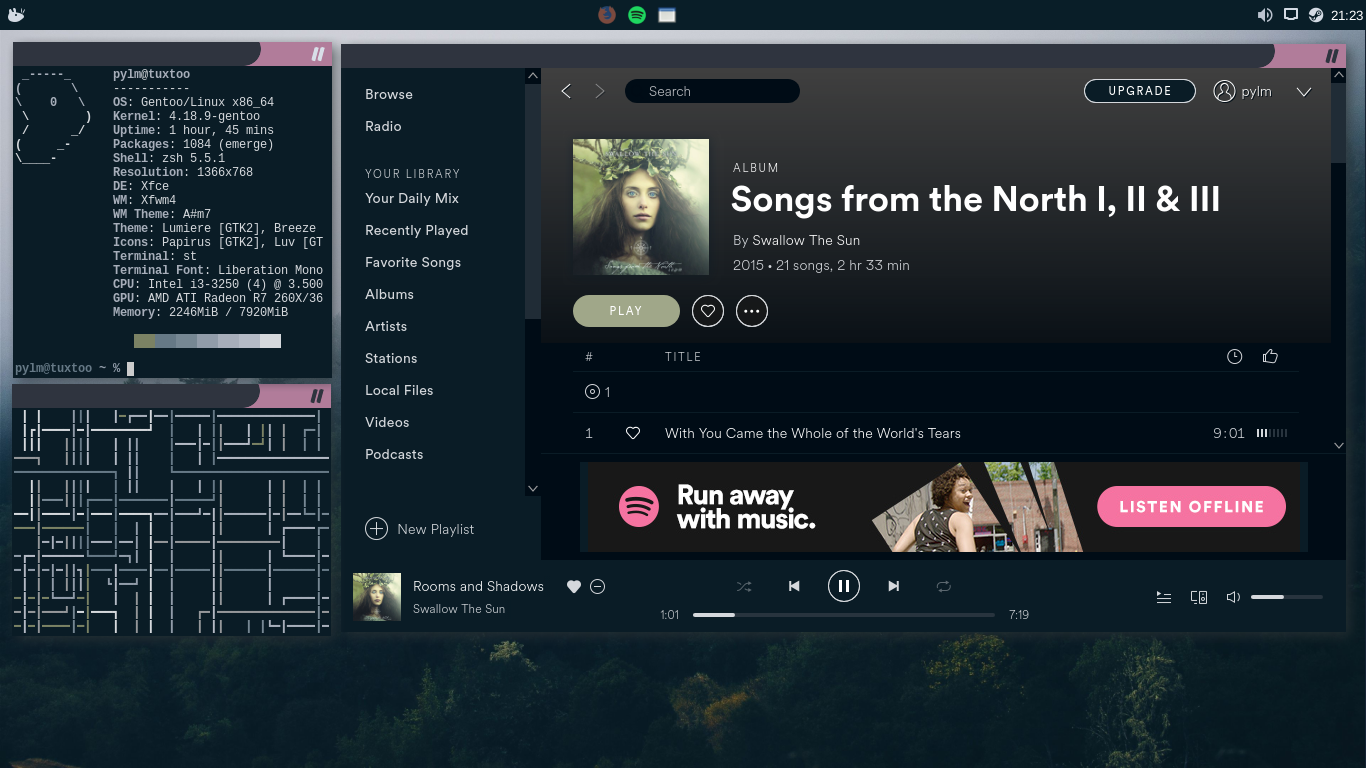Click the plus icon for New Playlist
This screenshot has height=768, width=1366.
(376, 529)
